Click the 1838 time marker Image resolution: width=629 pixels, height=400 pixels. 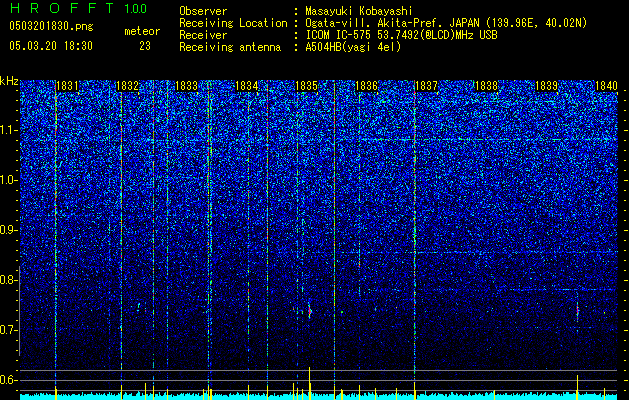click(486, 86)
